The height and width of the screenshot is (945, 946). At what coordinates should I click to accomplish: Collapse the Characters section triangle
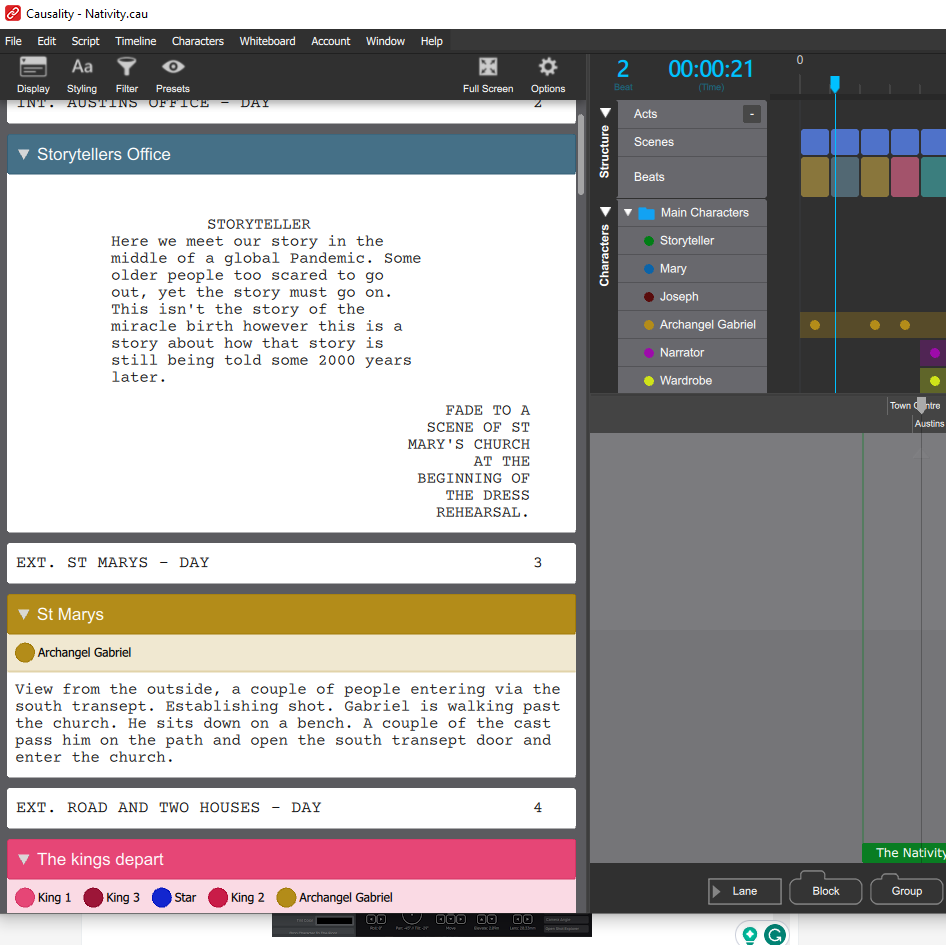tap(605, 212)
